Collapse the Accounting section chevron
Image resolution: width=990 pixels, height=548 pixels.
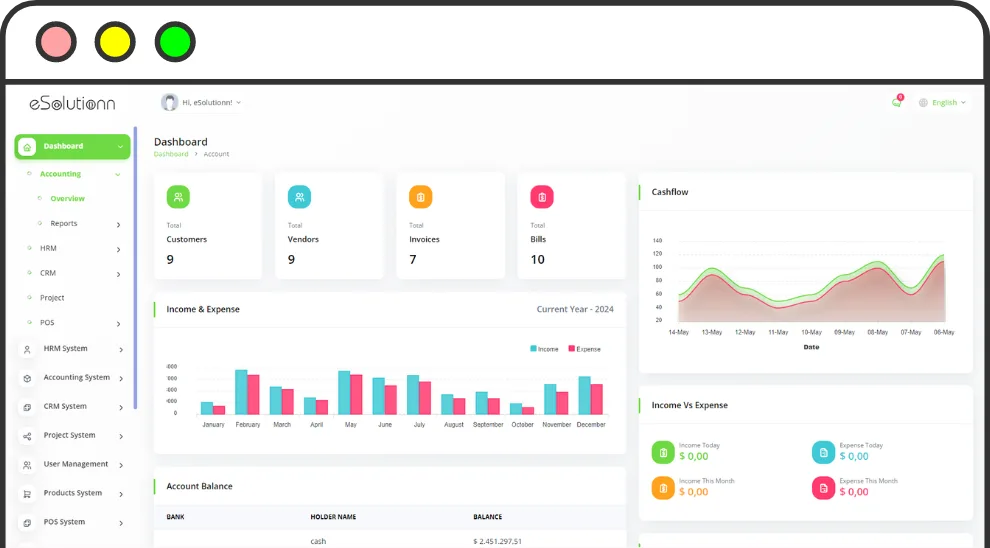click(x=117, y=174)
